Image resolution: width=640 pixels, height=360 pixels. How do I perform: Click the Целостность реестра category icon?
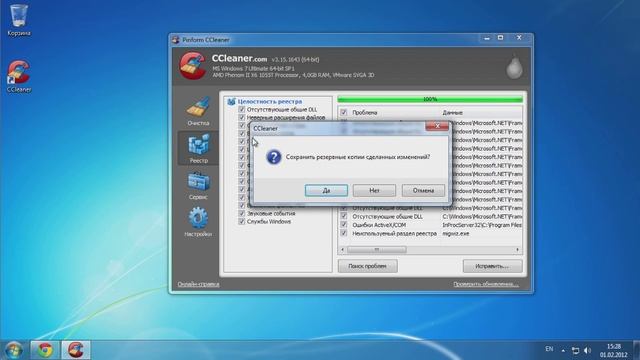[231, 101]
